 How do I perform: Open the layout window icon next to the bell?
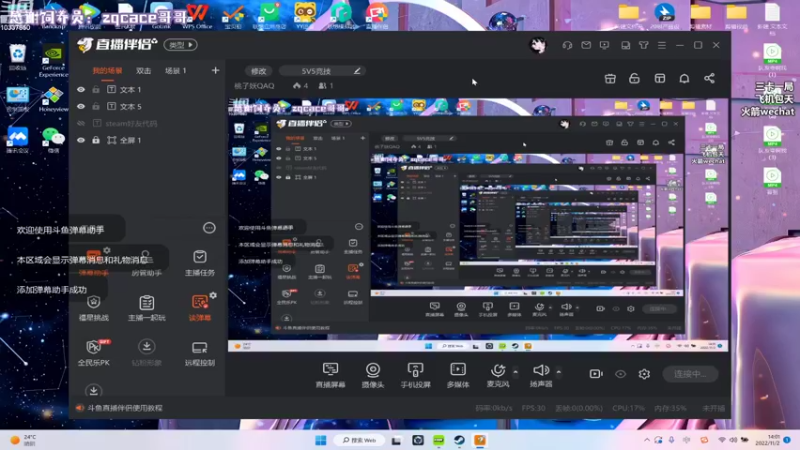point(660,79)
